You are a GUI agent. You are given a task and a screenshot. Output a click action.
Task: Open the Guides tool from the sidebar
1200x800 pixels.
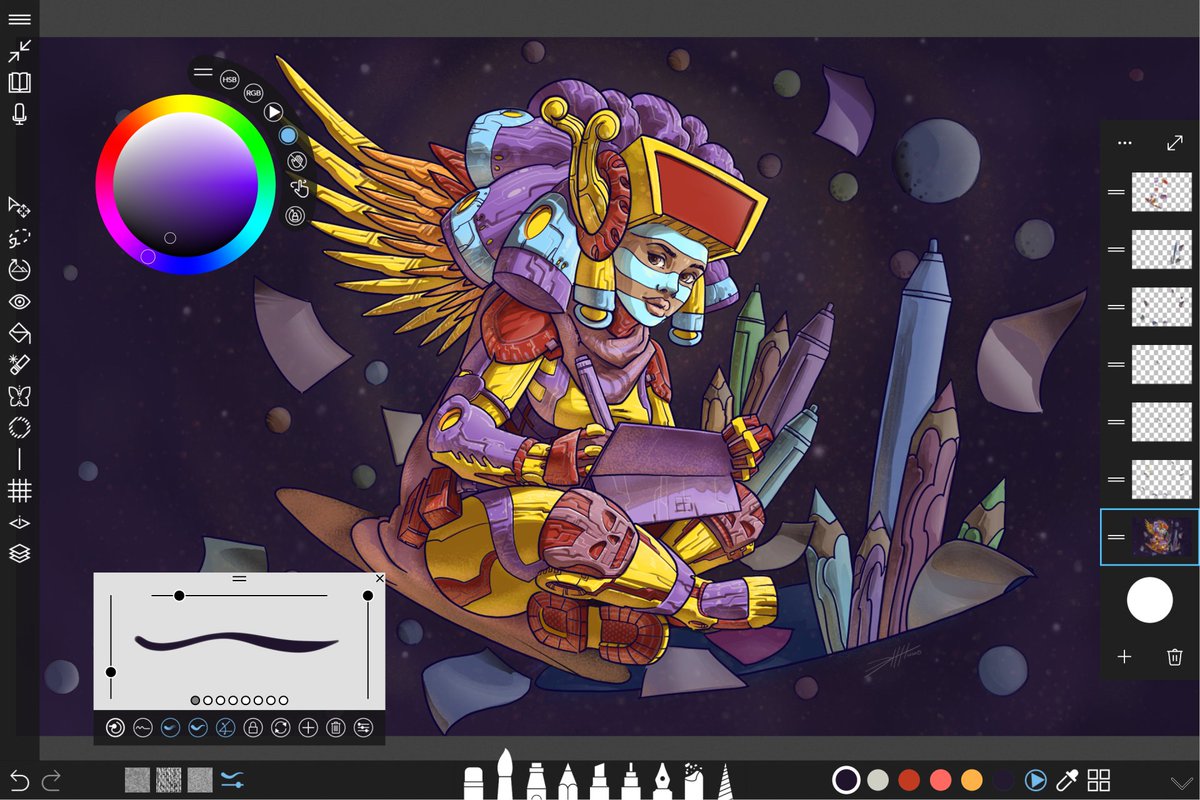[22, 491]
